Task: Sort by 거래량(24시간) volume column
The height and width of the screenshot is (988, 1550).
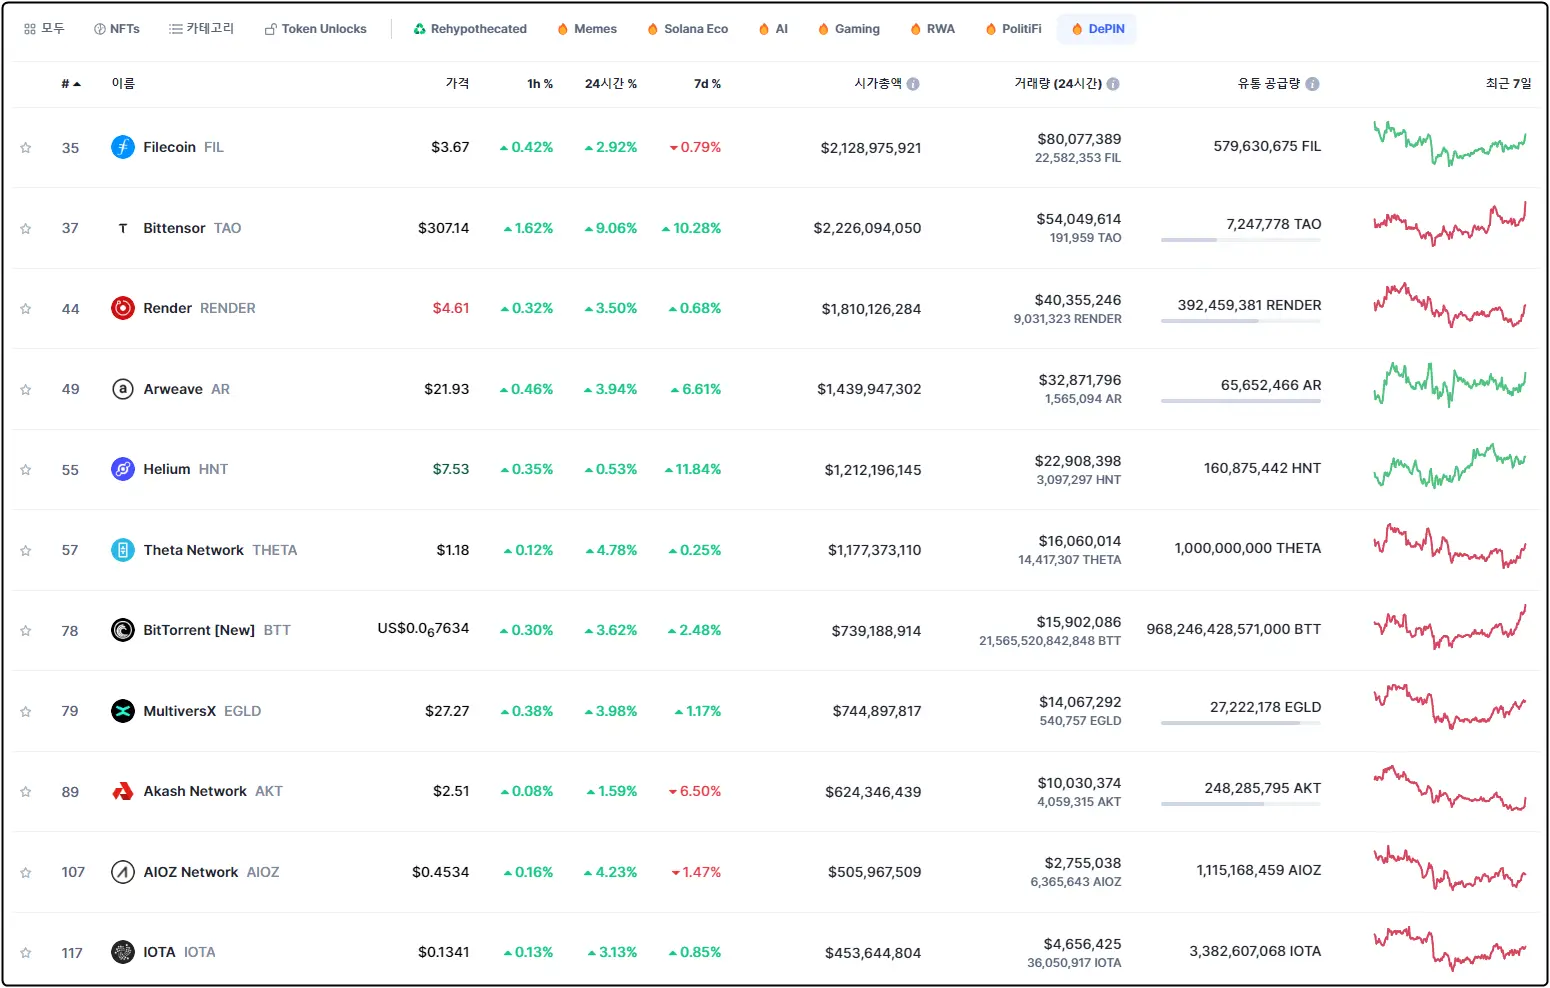Action: [1058, 84]
